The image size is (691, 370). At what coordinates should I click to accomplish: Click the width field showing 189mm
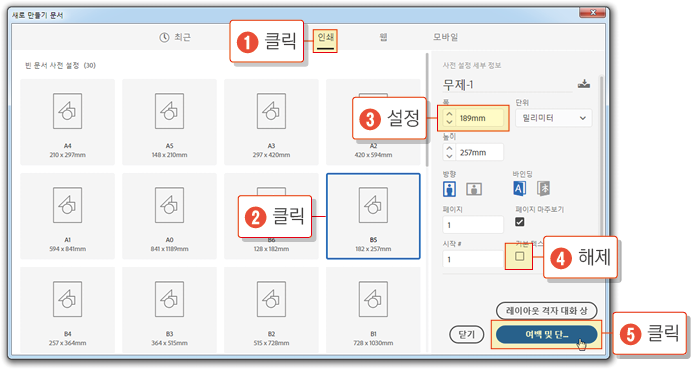(479, 118)
